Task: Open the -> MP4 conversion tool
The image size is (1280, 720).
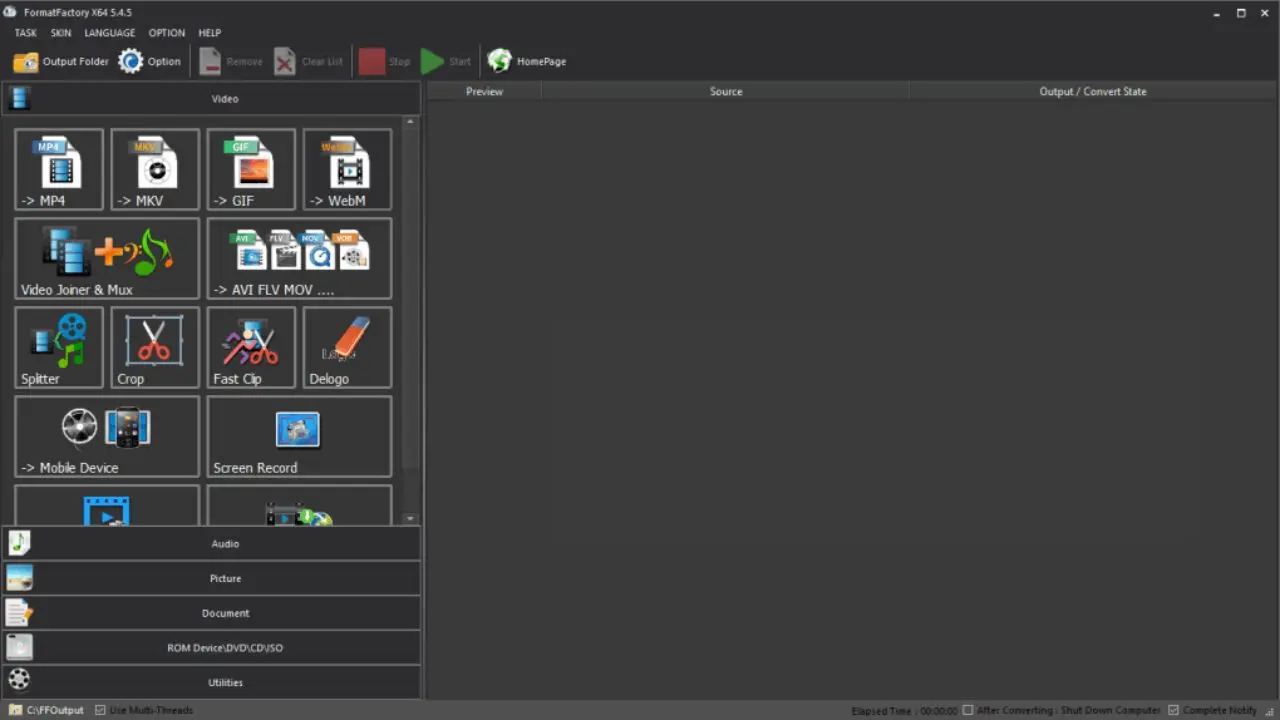Action: [59, 169]
